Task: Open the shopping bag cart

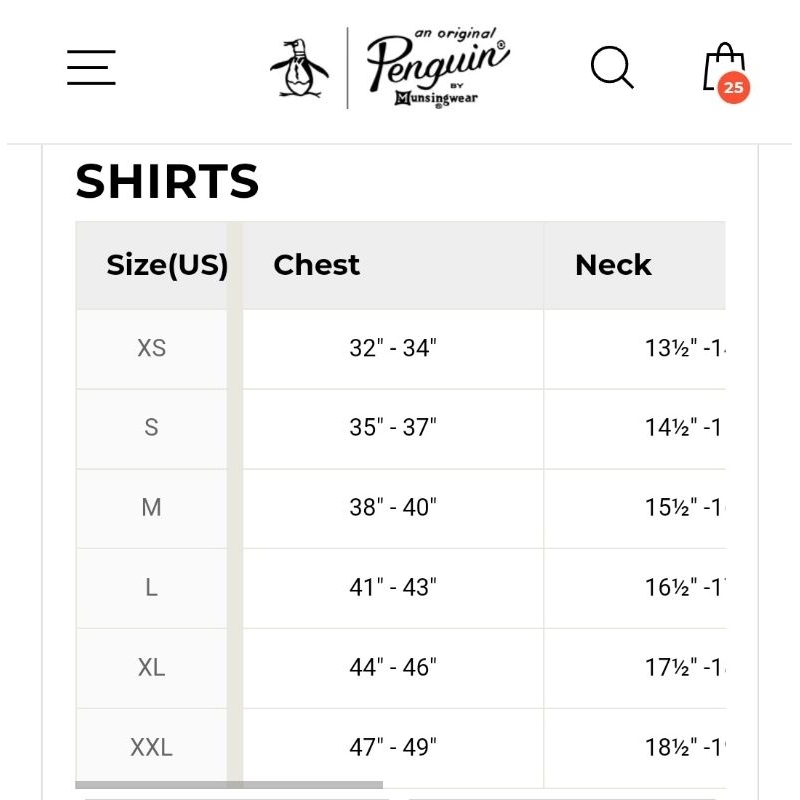Action: pos(725,70)
